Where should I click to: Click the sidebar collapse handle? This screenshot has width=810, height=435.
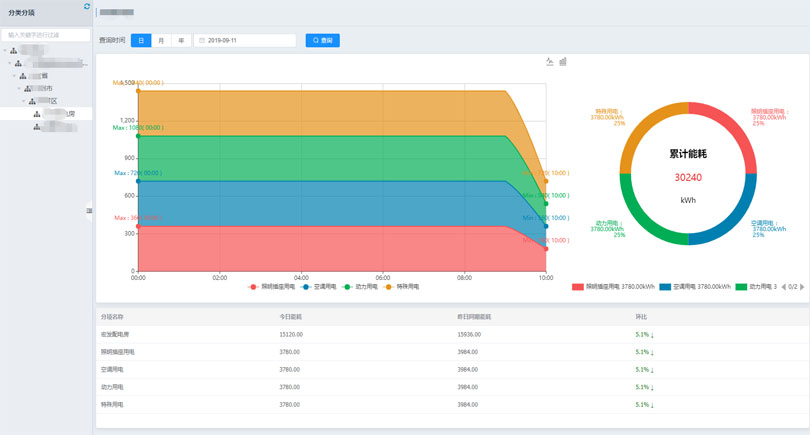coord(89,210)
